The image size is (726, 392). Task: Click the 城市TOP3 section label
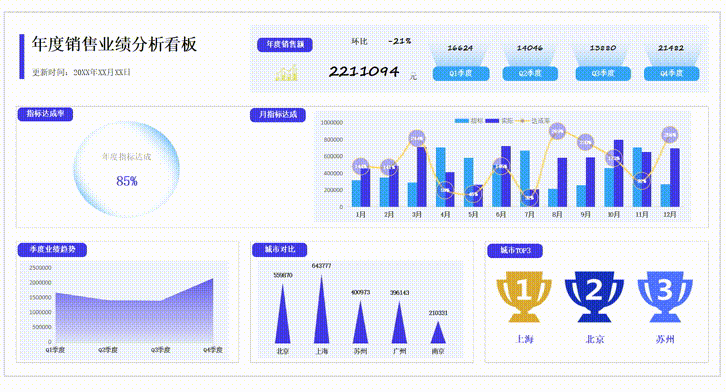515,250
